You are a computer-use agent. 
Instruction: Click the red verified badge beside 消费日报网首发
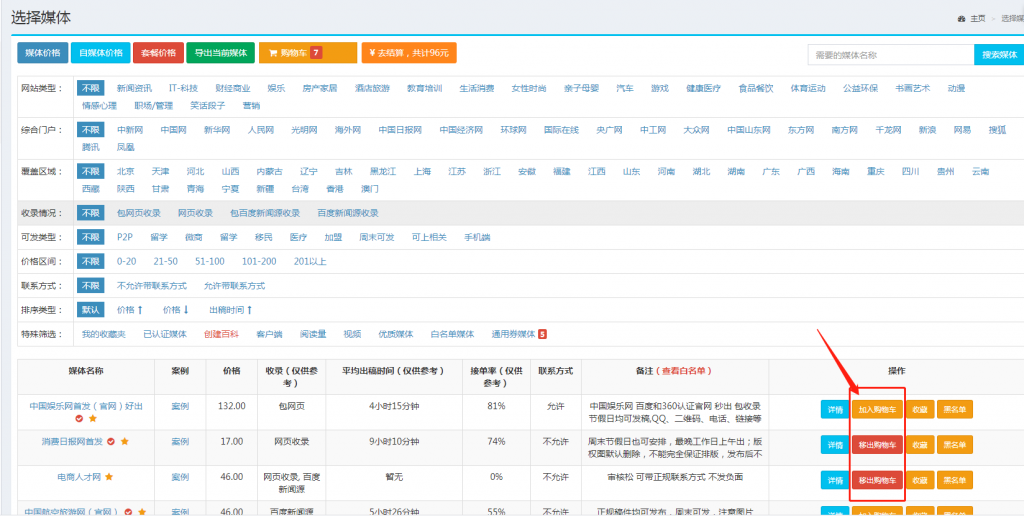[111, 441]
